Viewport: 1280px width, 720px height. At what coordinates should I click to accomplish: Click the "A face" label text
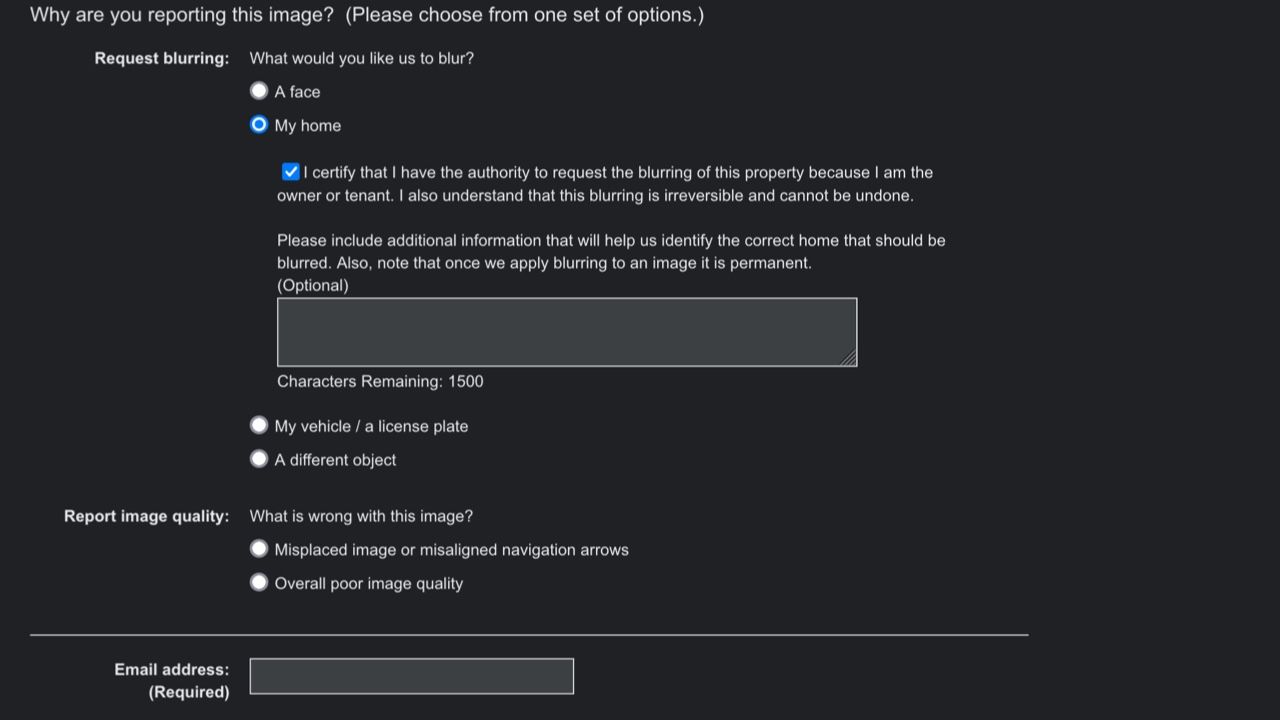click(x=297, y=92)
